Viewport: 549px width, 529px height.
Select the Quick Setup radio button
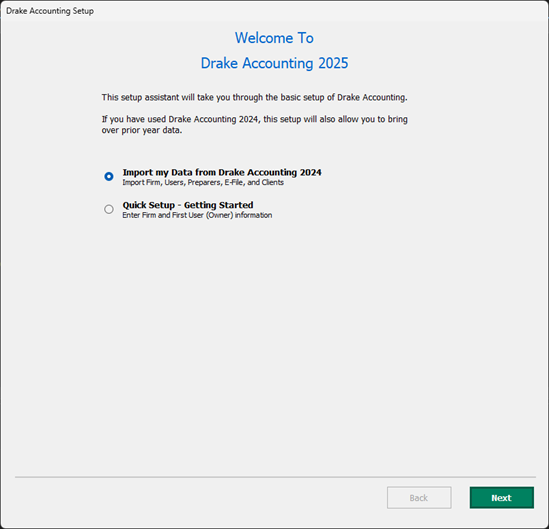[x=109, y=209]
